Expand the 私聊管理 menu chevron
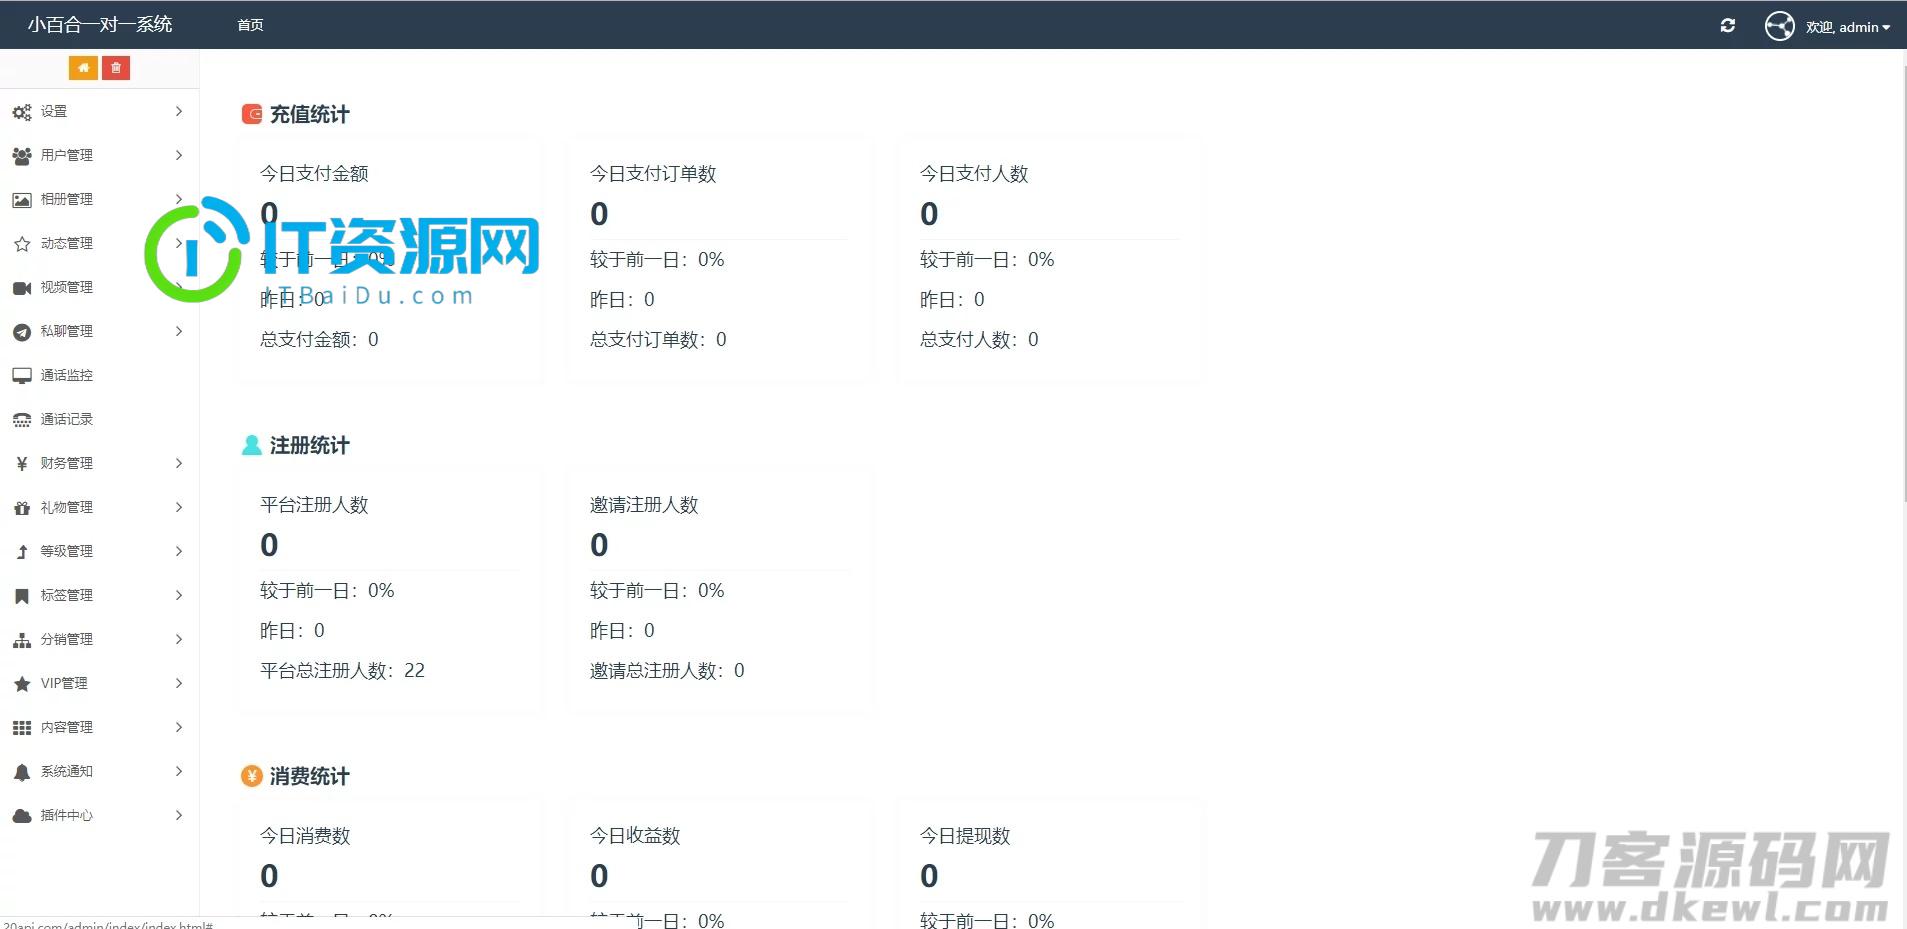Image resolution: width=1907 pixels, height=929 pixels. (x=179, y=331)
